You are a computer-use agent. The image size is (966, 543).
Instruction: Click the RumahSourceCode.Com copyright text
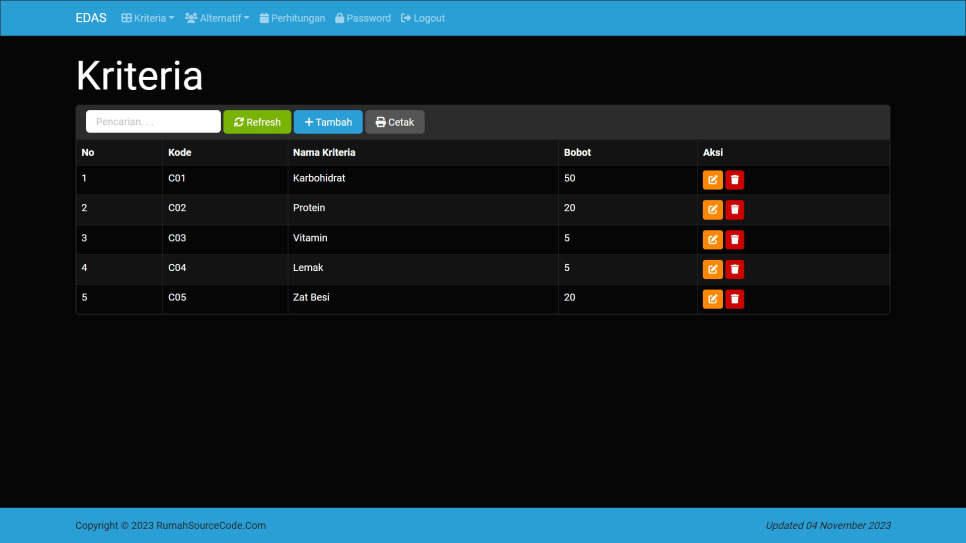(171, 525)
